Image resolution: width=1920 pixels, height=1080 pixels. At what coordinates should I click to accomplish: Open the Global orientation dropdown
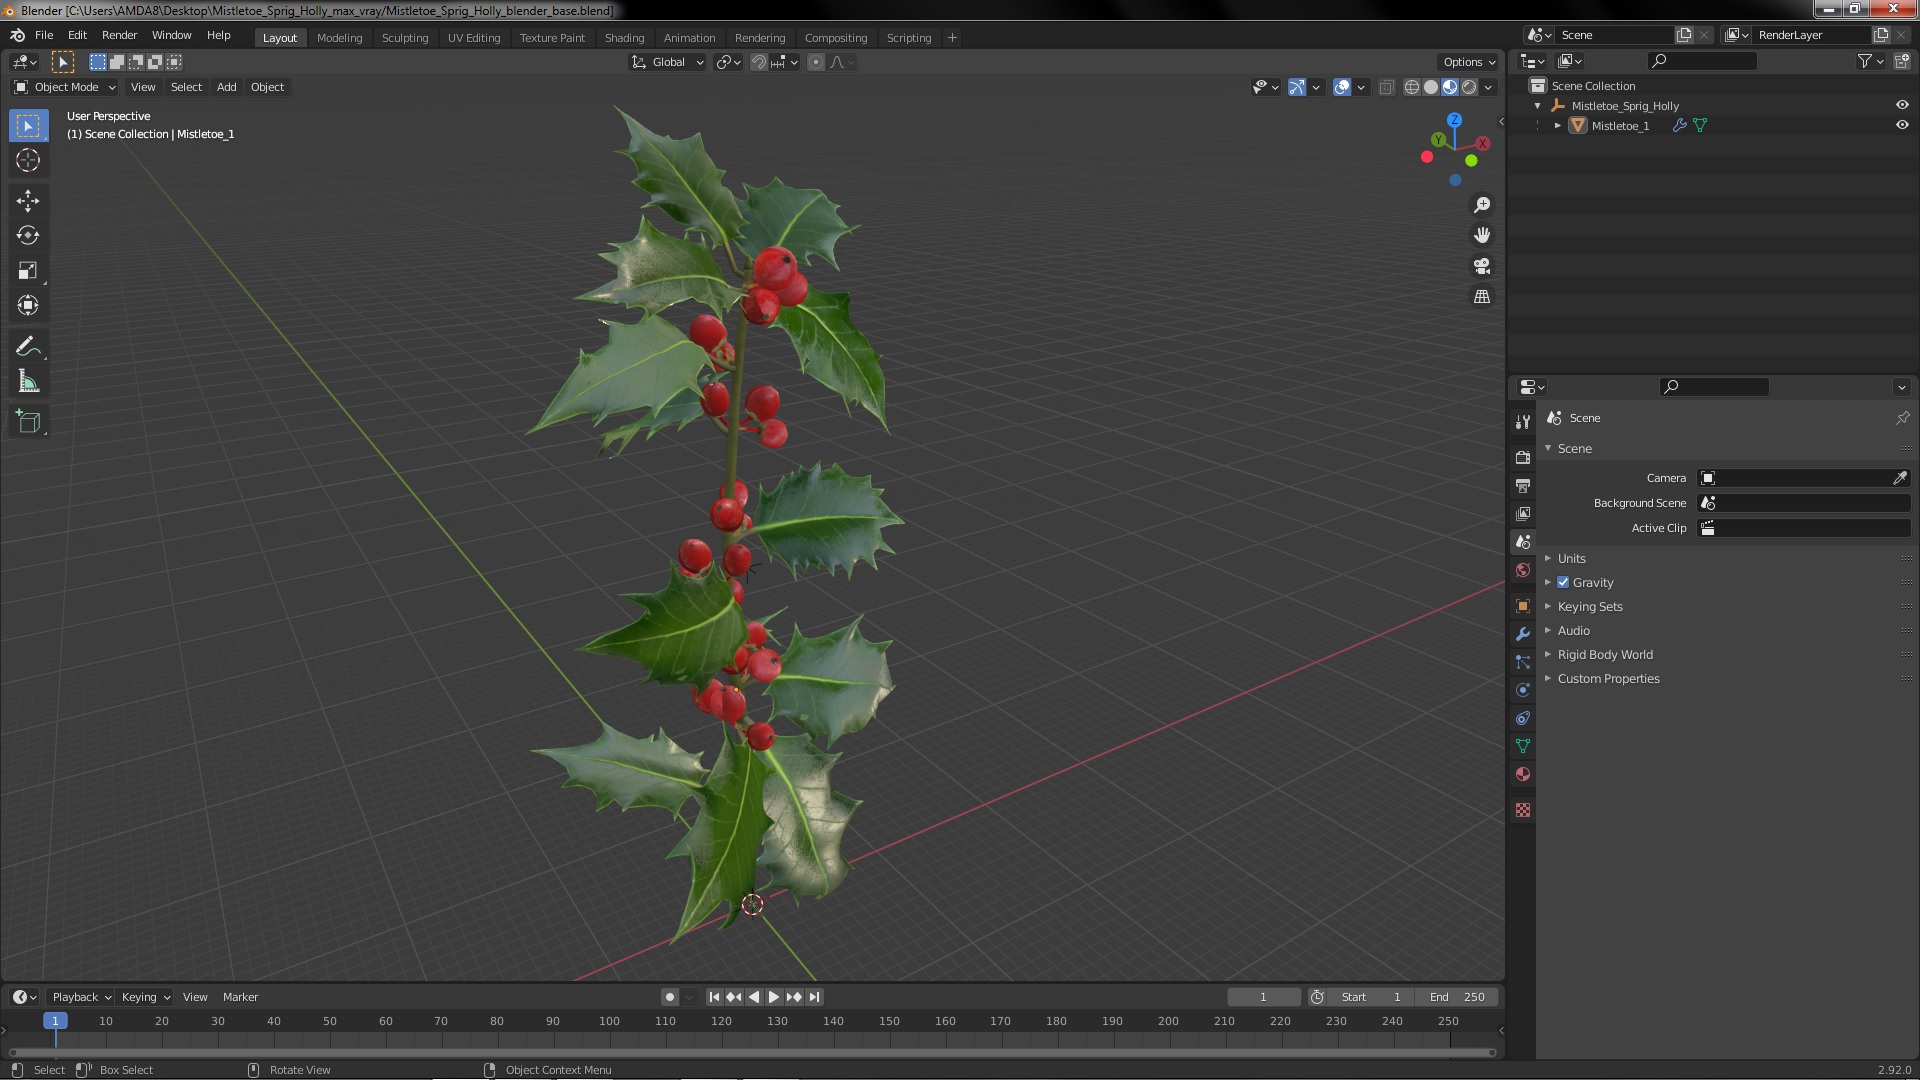point(667,62)
